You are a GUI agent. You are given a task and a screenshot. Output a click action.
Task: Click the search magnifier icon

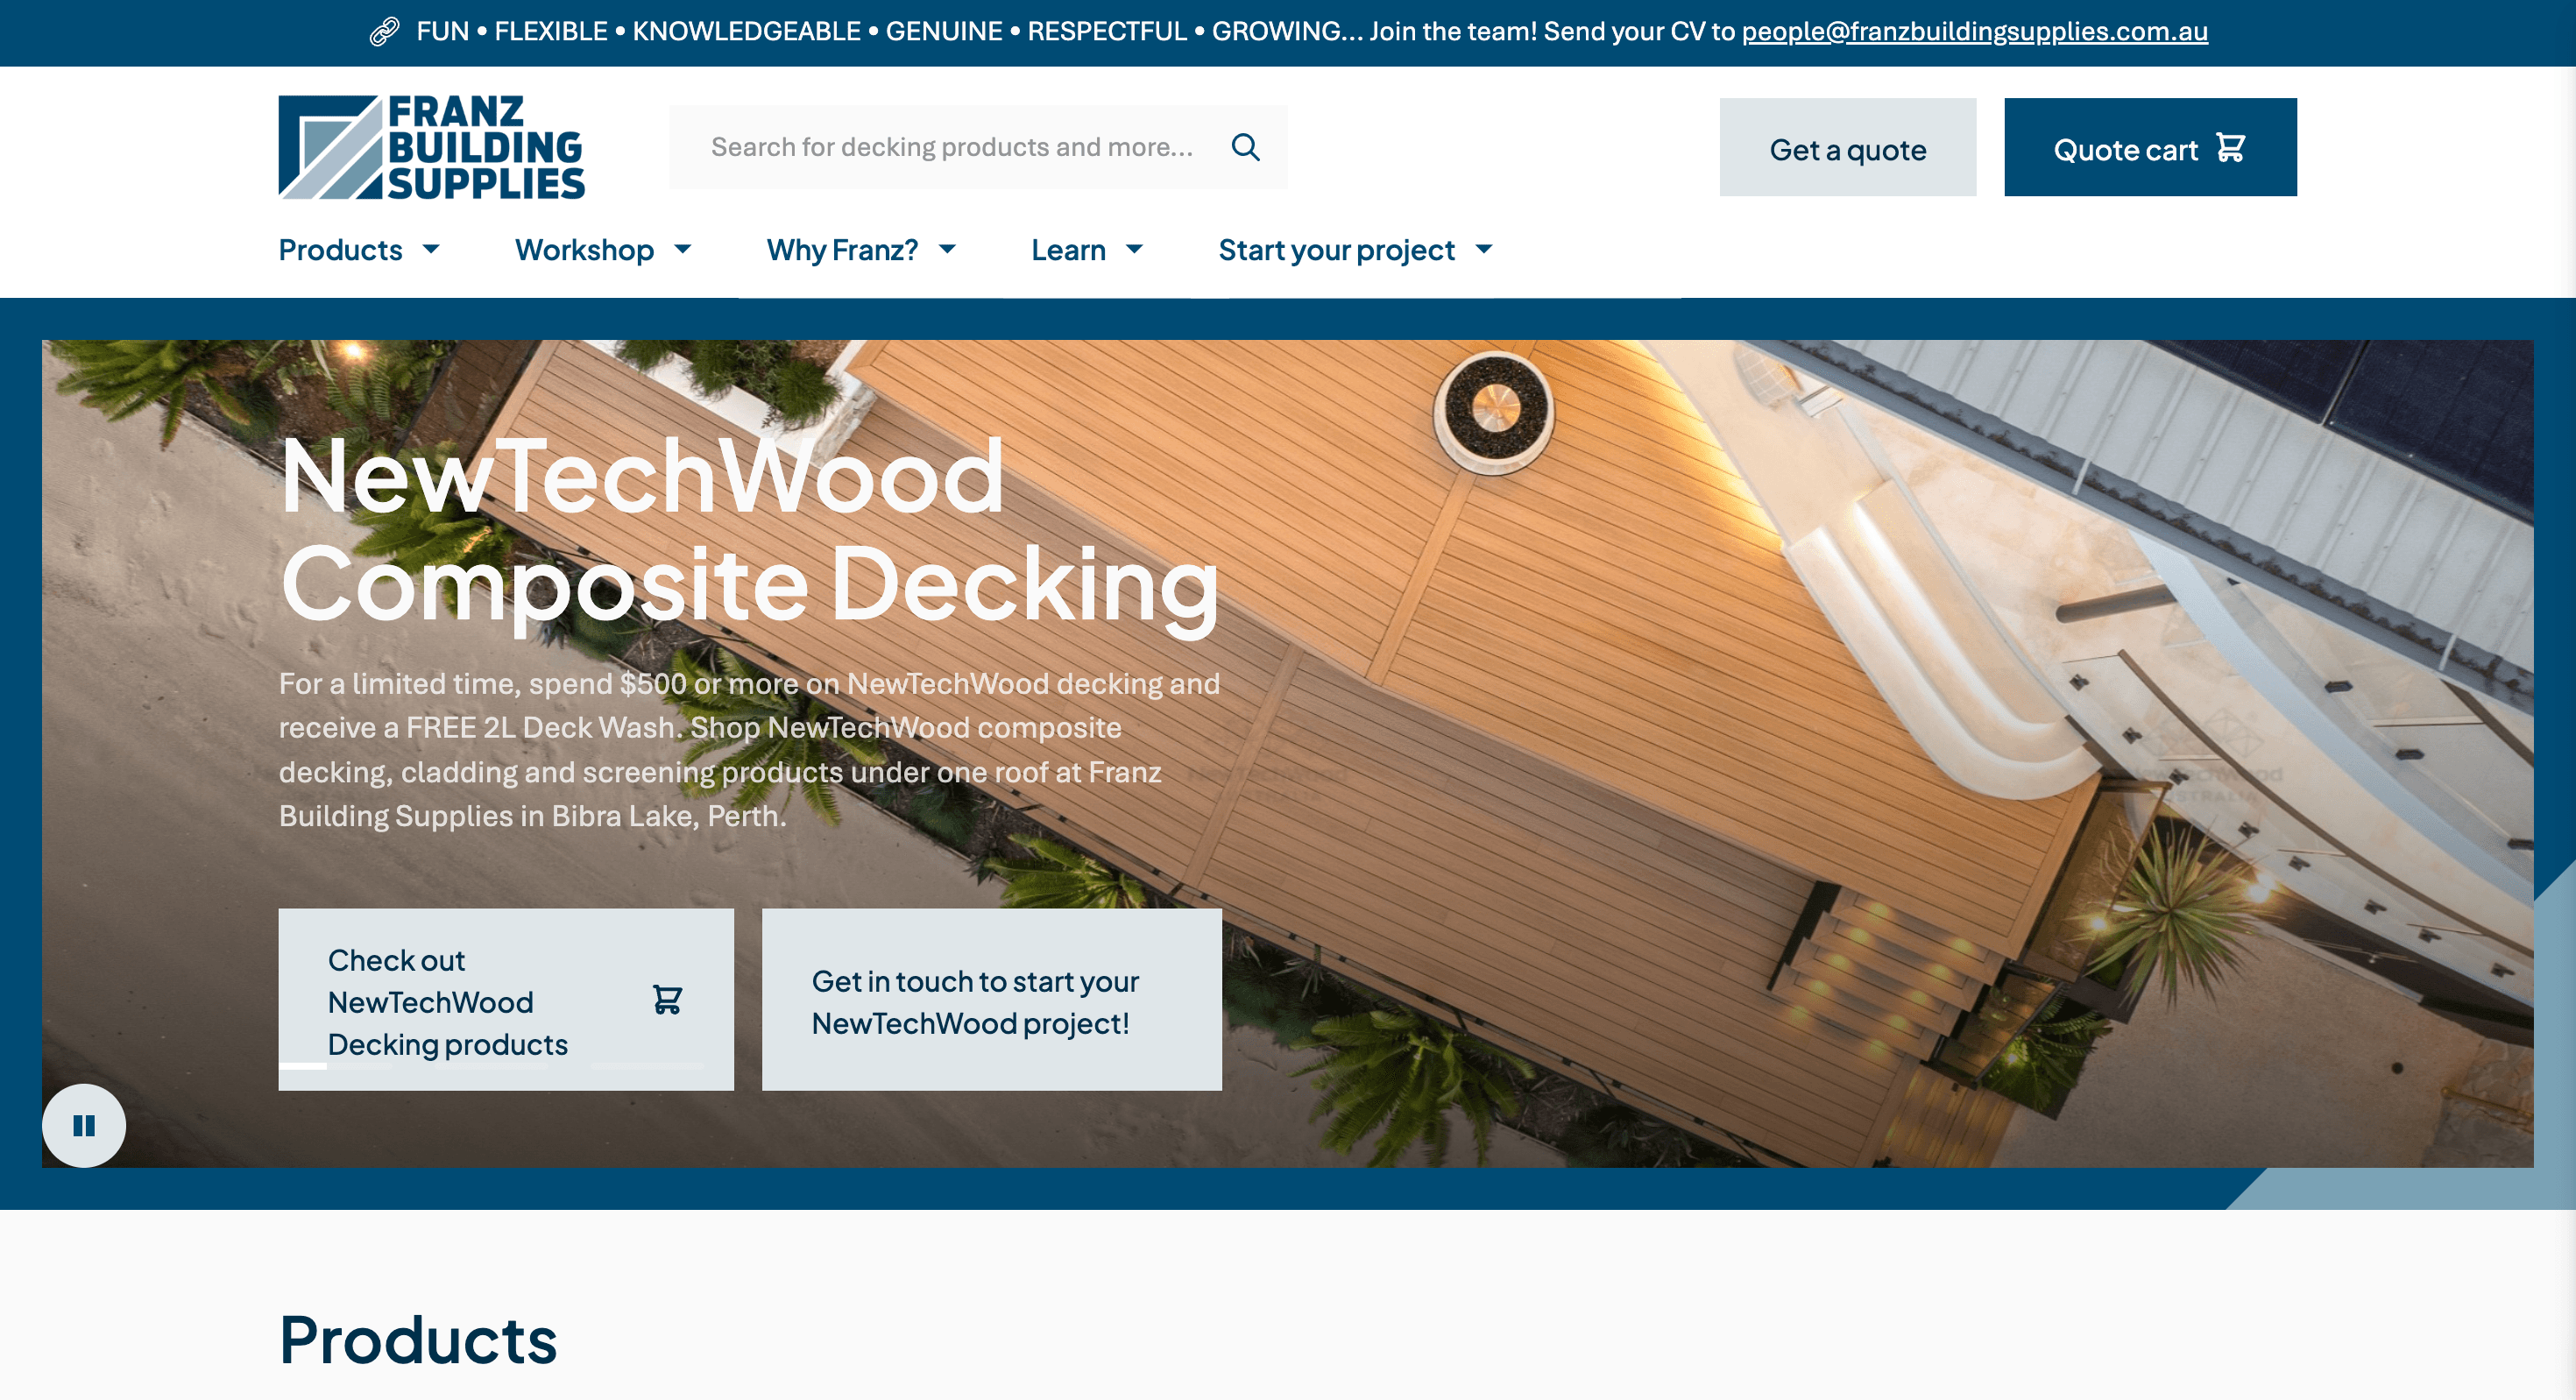point(1245,147)
